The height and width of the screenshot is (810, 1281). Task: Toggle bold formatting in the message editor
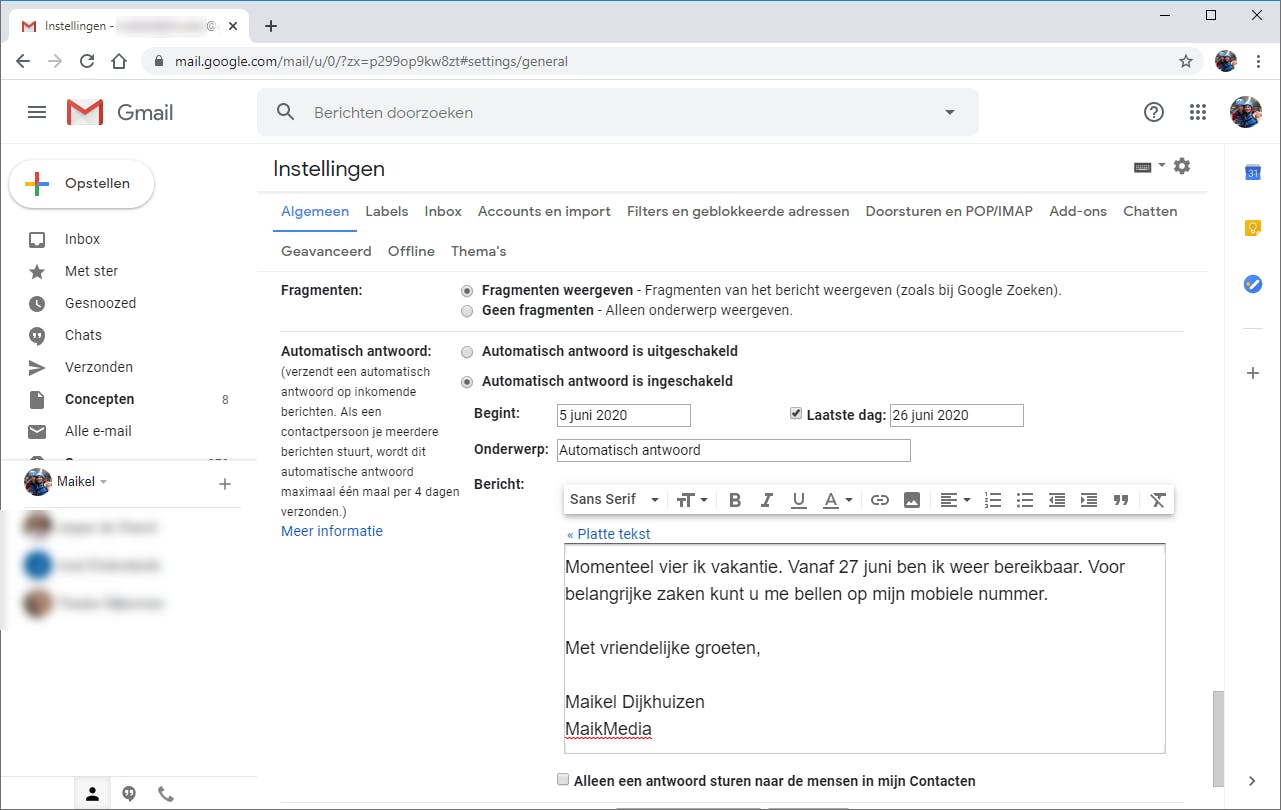coord(735,500)
